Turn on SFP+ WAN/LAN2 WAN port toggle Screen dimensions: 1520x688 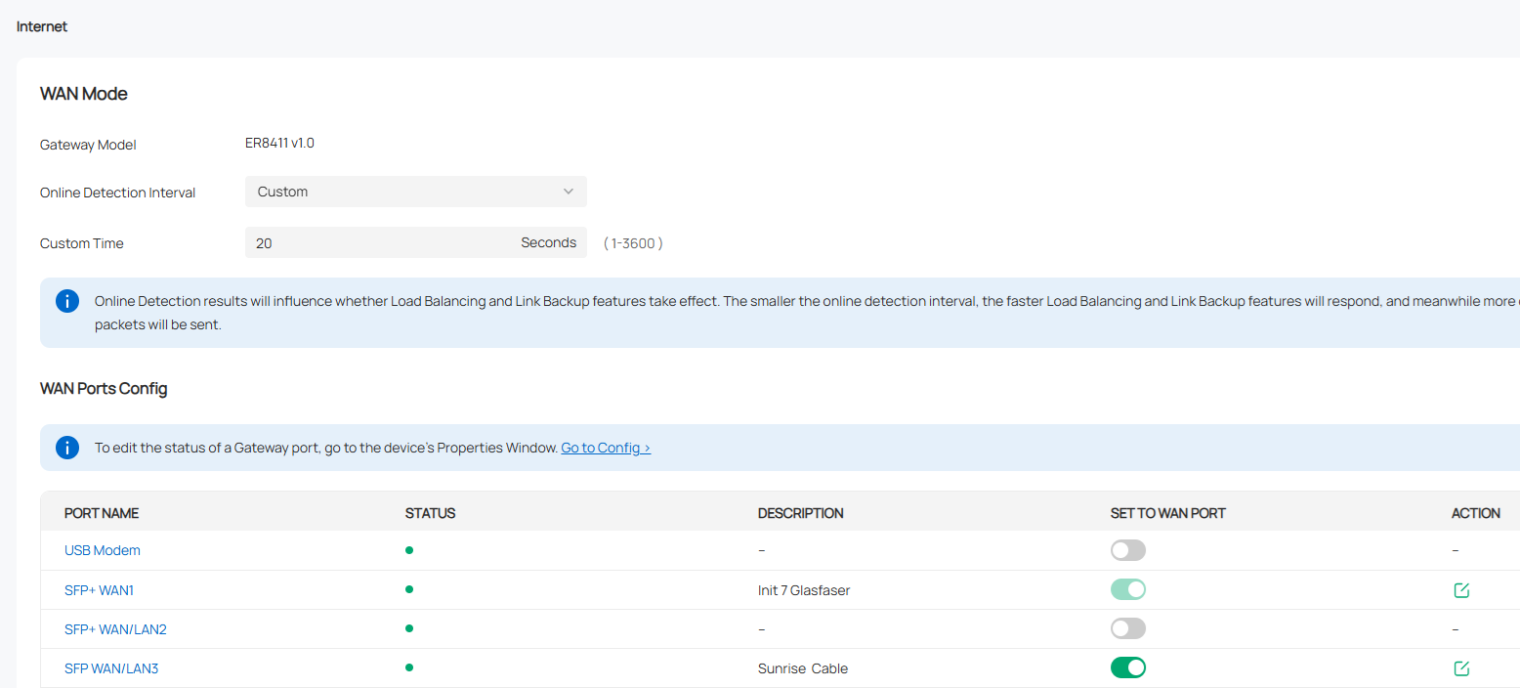click(1127, 629)
